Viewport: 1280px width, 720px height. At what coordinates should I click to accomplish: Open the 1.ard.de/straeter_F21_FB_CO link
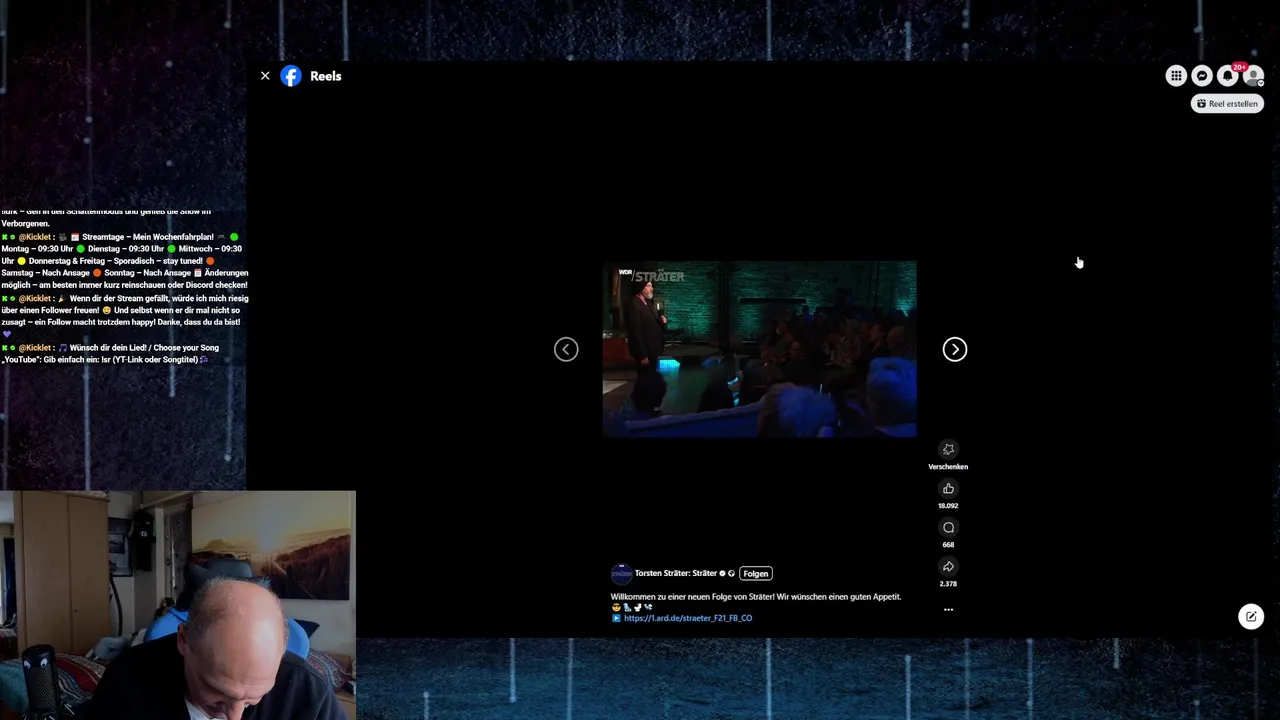pos(688,618)
